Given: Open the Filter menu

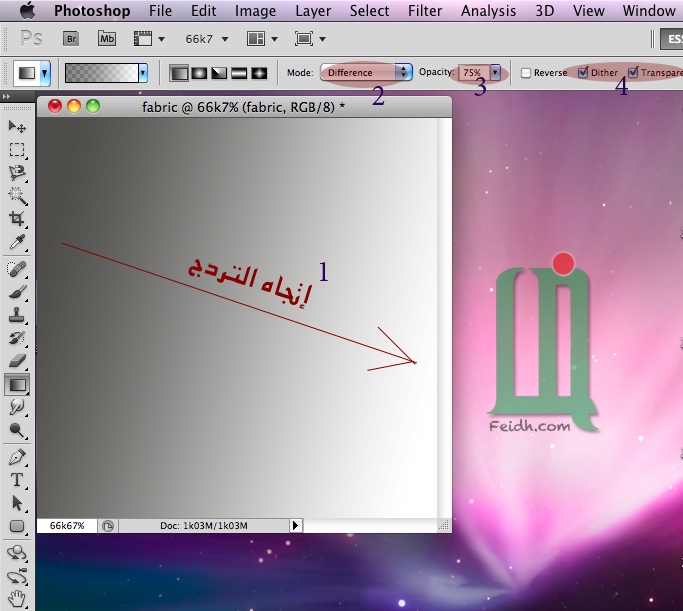Looking at the screenshot, I should (425, 10).
